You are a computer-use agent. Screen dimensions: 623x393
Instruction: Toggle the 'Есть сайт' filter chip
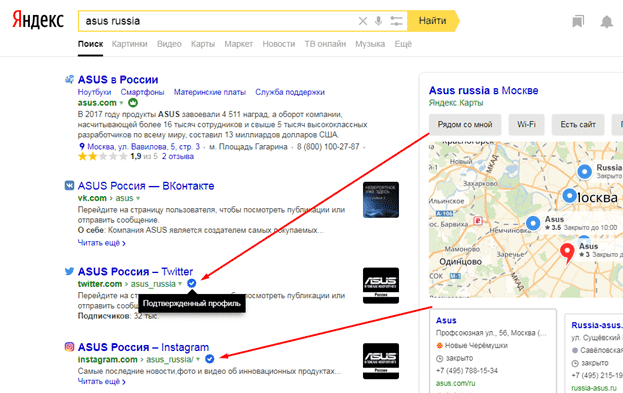pos(578,125)
